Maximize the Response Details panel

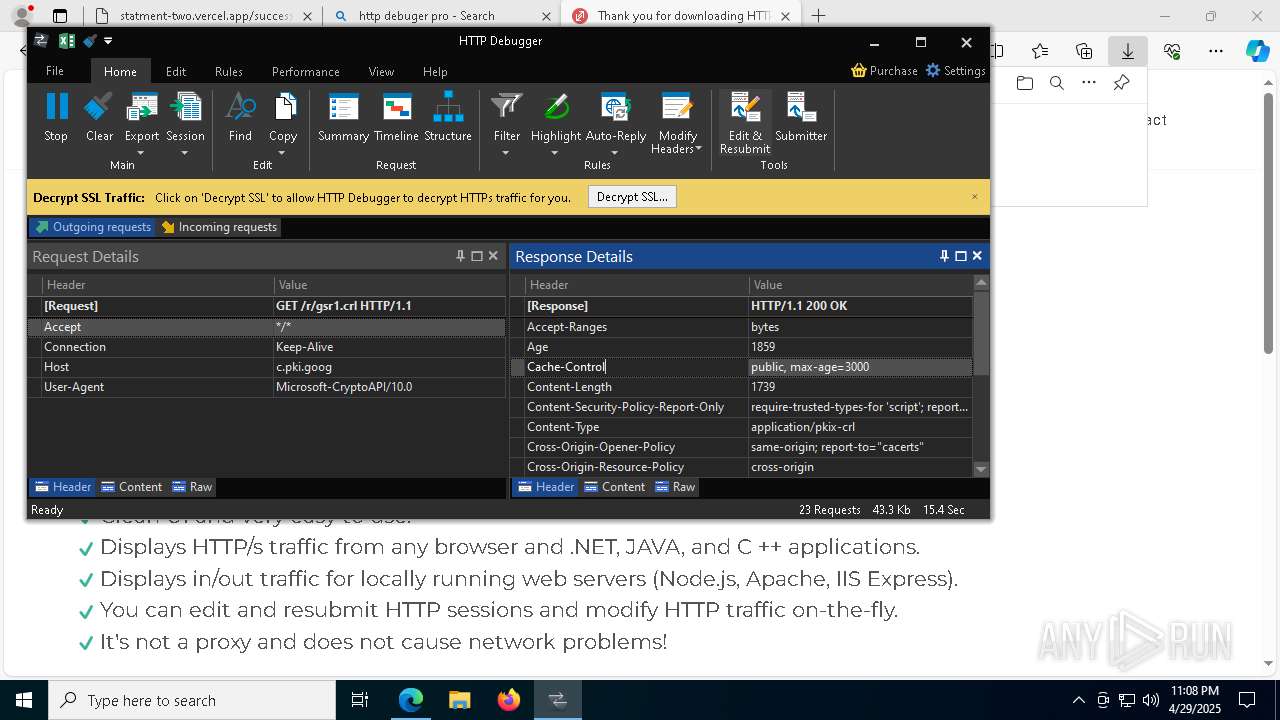[x=961, y=256]
